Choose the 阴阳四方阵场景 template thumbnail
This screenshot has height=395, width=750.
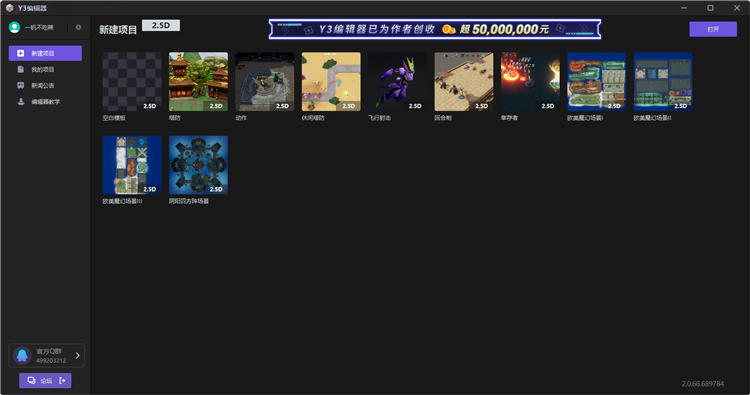(199, 165)
